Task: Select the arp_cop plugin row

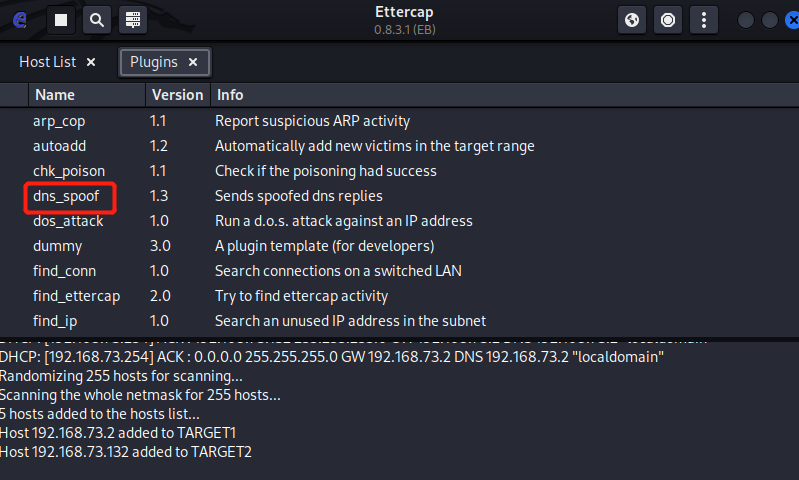Action: (x=59, y=121)
